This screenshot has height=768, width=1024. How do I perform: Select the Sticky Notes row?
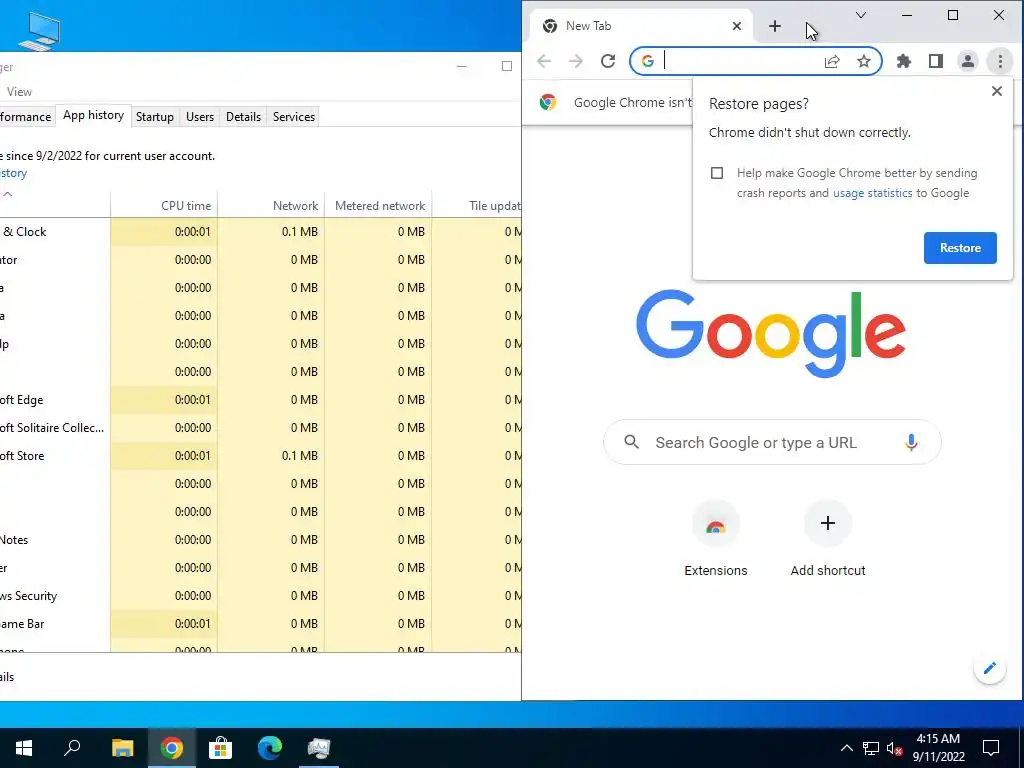tap(261, 539)
